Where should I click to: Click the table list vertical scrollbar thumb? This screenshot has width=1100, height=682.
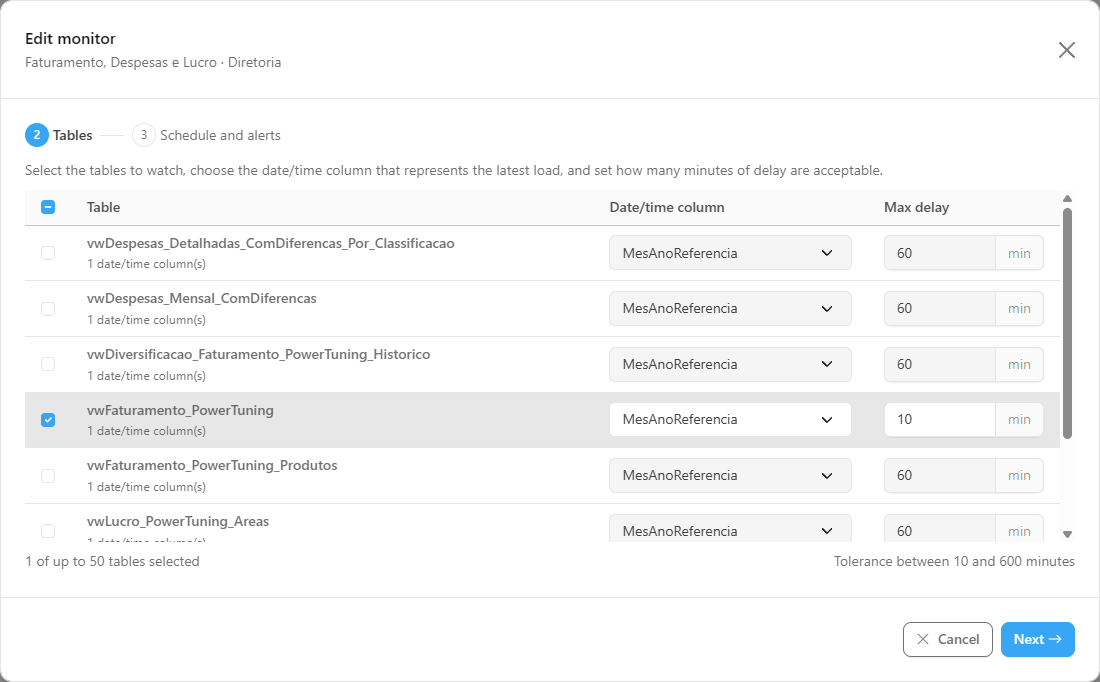tap(1067, 323)
